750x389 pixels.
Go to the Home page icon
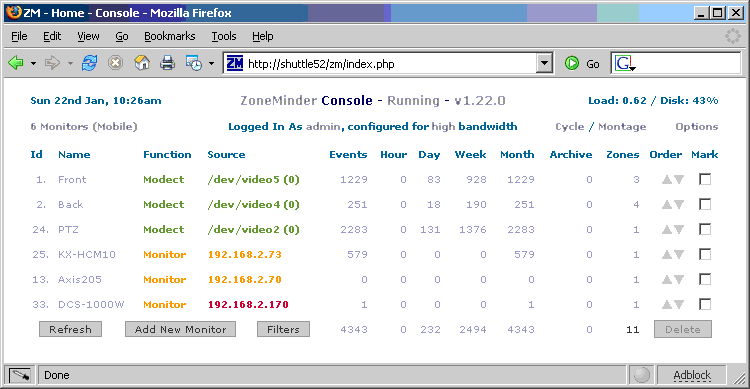(x=142, y=63)
